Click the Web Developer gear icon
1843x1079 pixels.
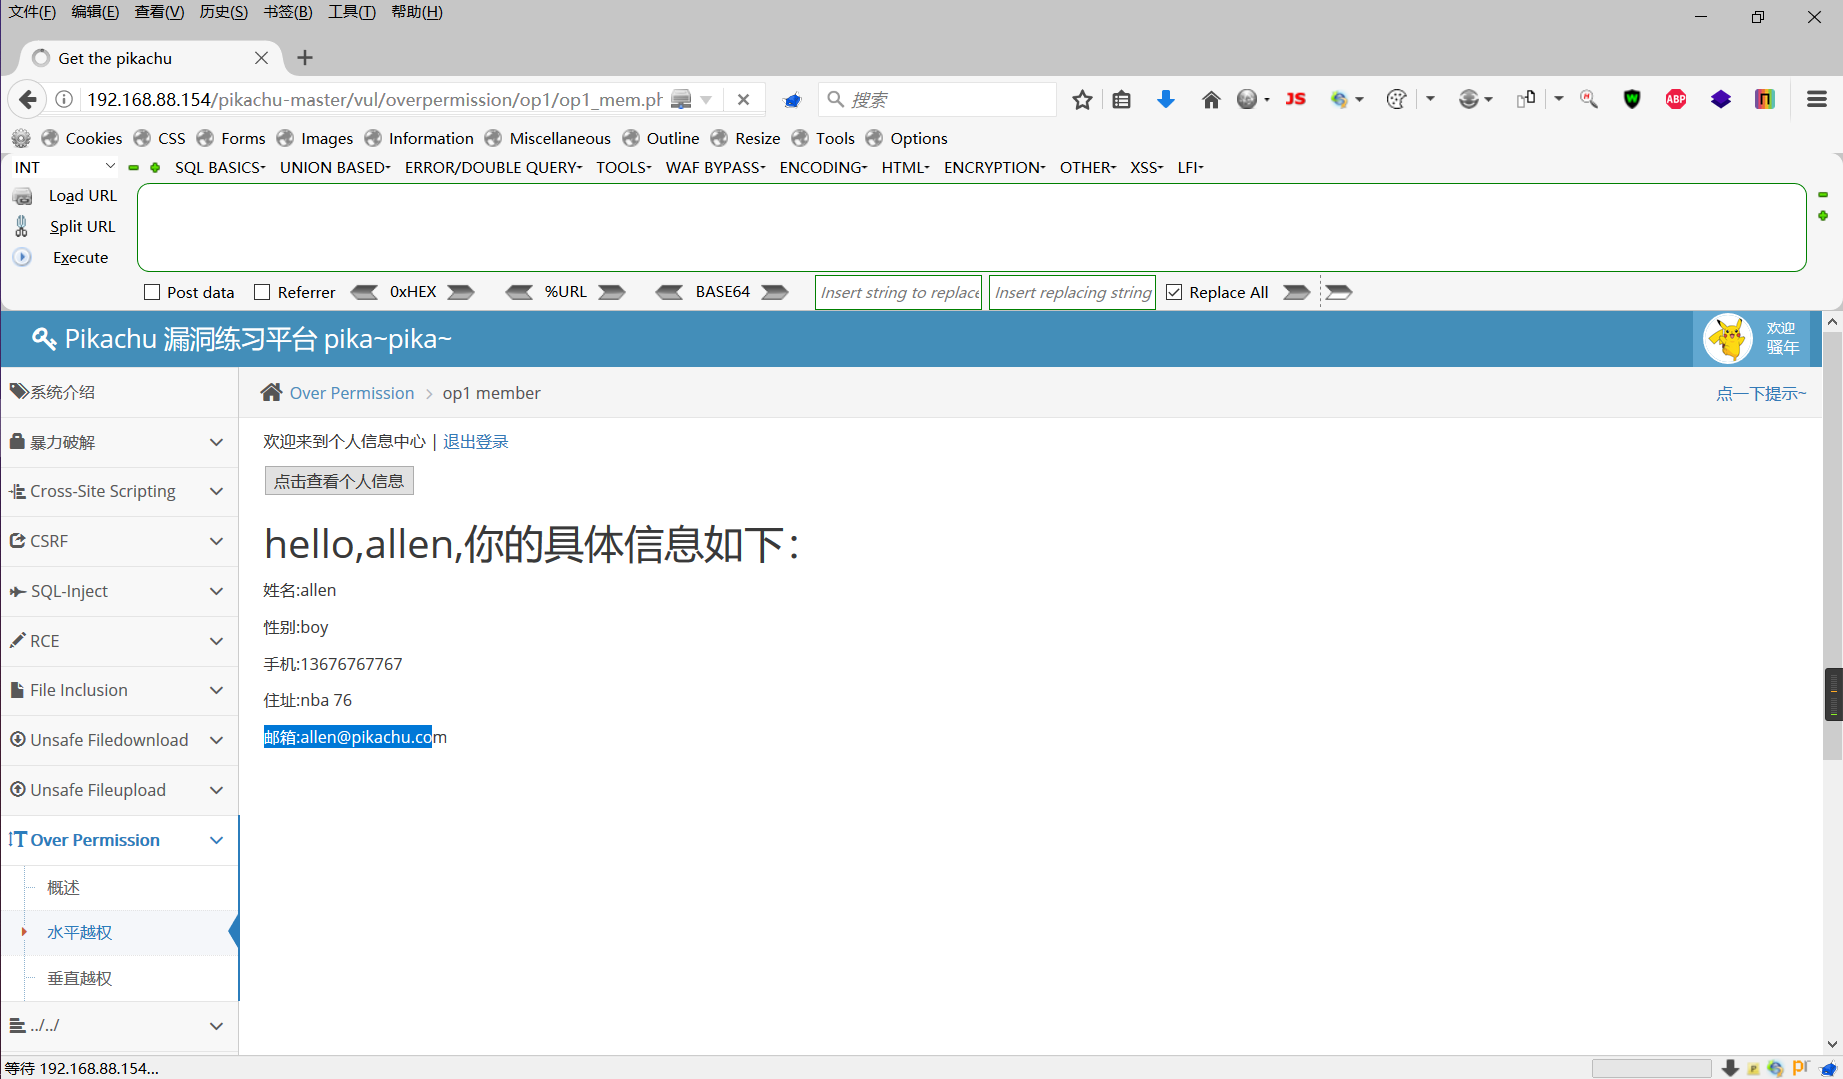pos(20,138)
